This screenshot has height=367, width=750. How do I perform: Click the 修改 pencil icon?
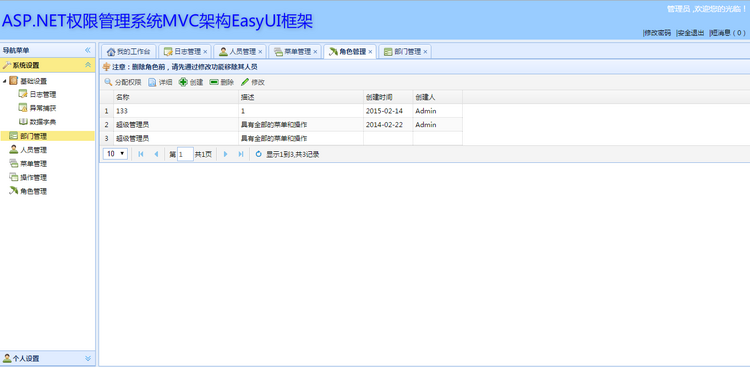click(245, 82)
